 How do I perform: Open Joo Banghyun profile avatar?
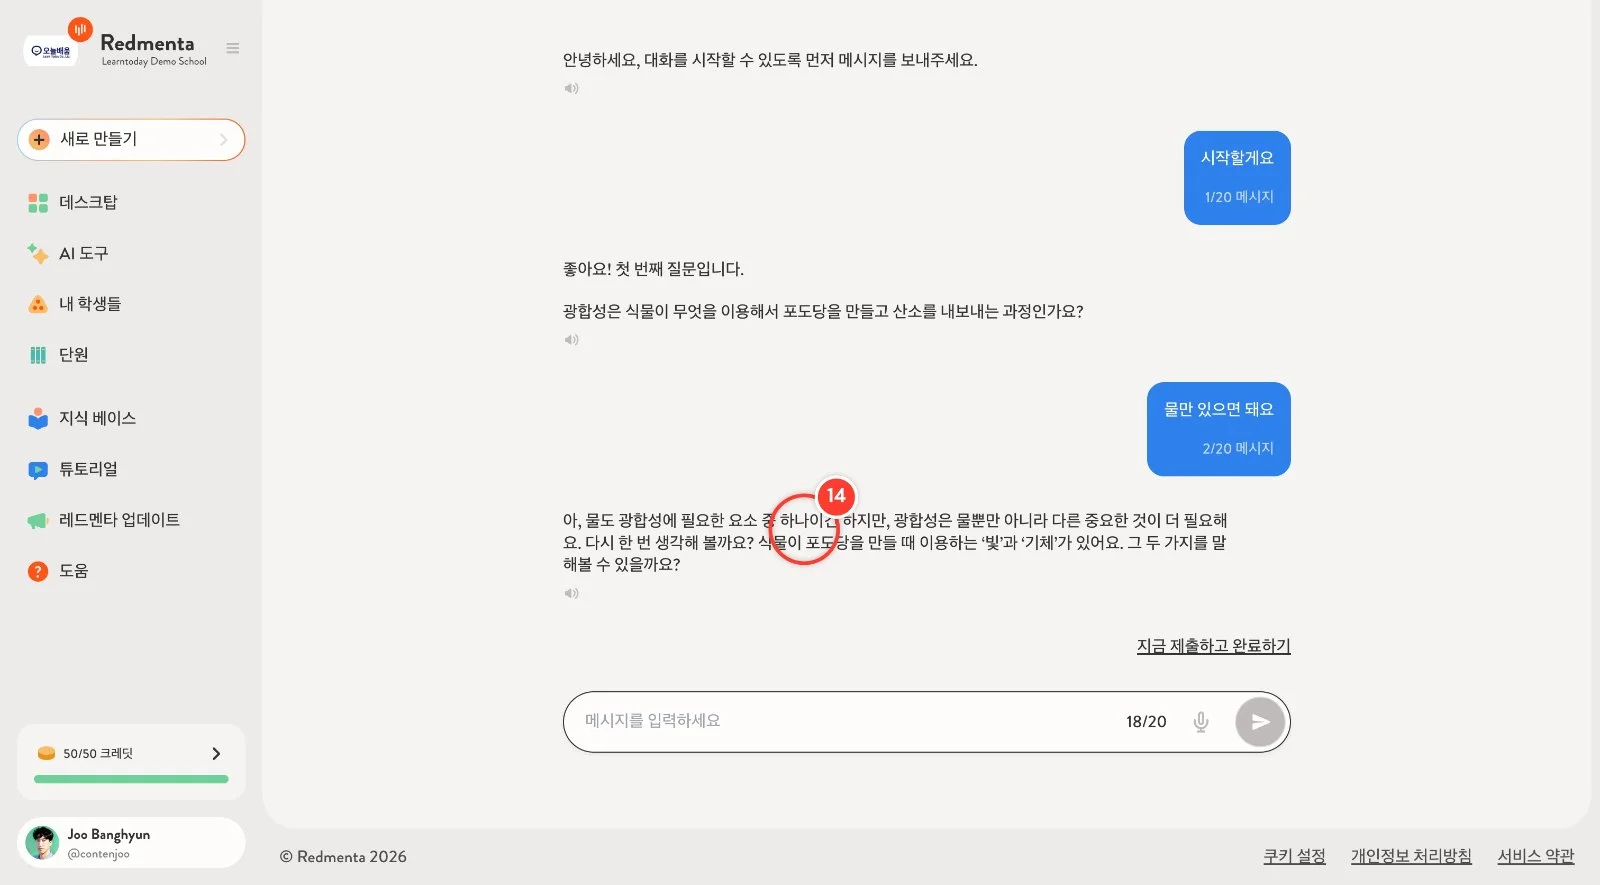point(42,843)
